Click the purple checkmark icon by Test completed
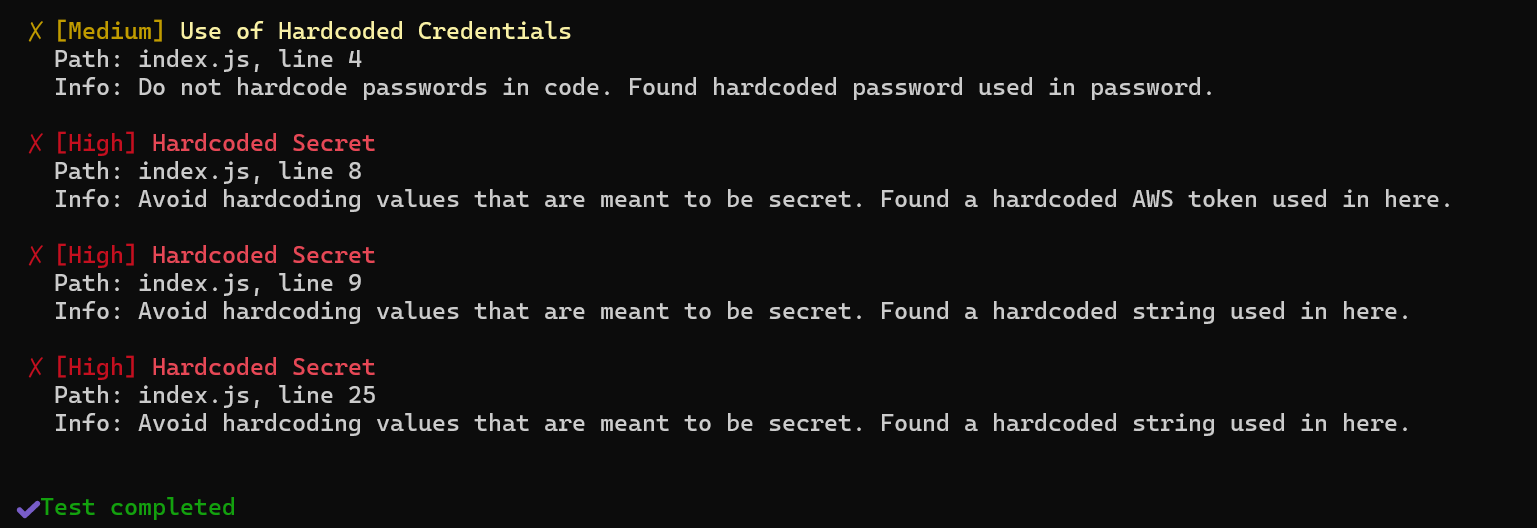Viewport: 1537px width, 528px height. pos(28,508)
